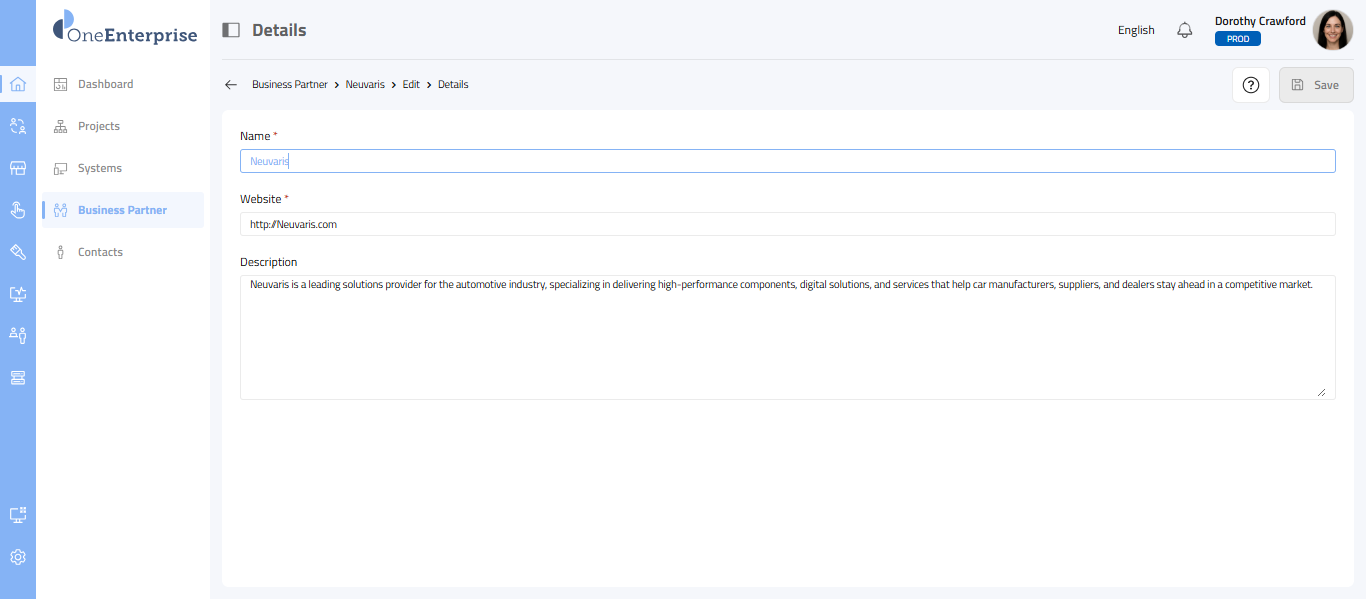This screenshot has width=1366, height=599.
Task: Go to Dashboard in the side menu
Action: click(105, 84)
